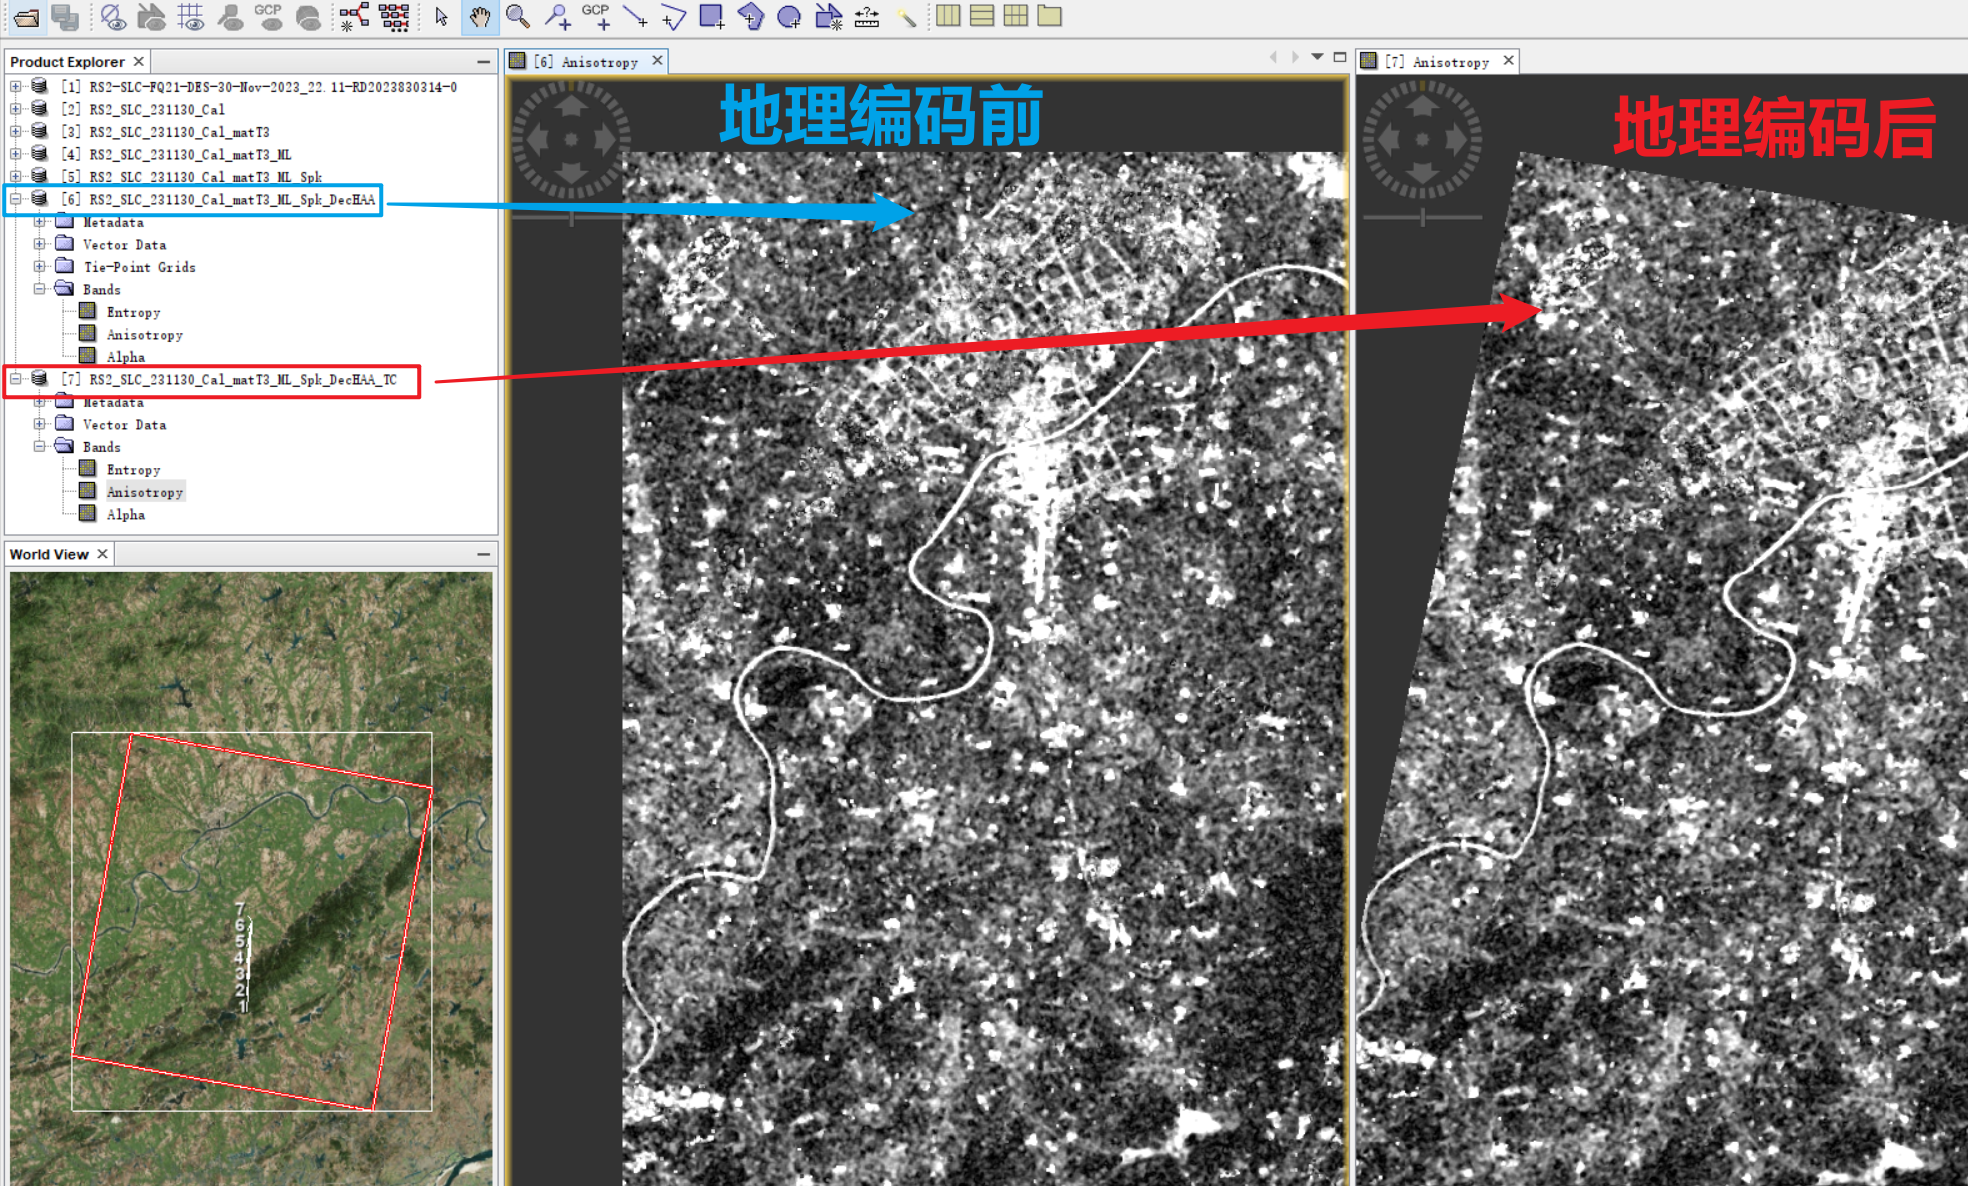The height and width of the screenshot is (1186, 1968).
Task: Adjust zoom slider in [7] Anisotropy view
Action: pos(1423,217)
